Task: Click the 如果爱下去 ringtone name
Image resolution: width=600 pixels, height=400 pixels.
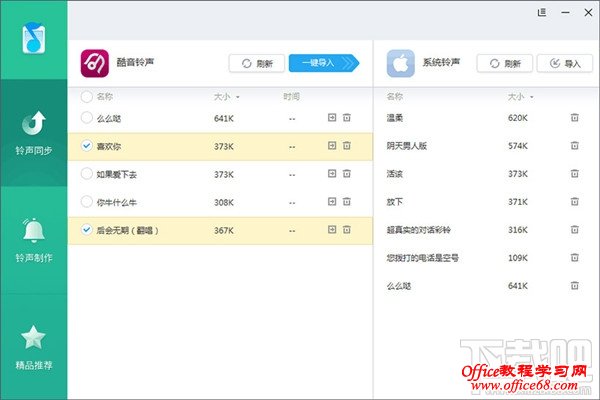Action: coord(117,175)
